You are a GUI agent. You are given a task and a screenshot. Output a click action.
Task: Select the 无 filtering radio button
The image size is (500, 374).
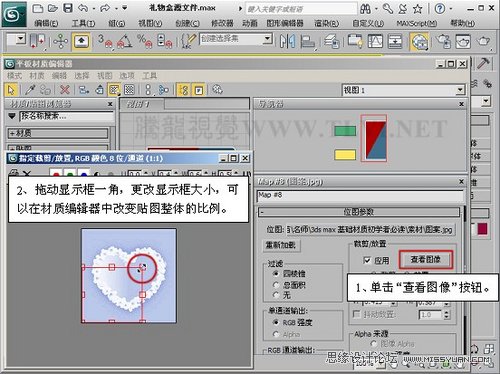tap(276, 295)
